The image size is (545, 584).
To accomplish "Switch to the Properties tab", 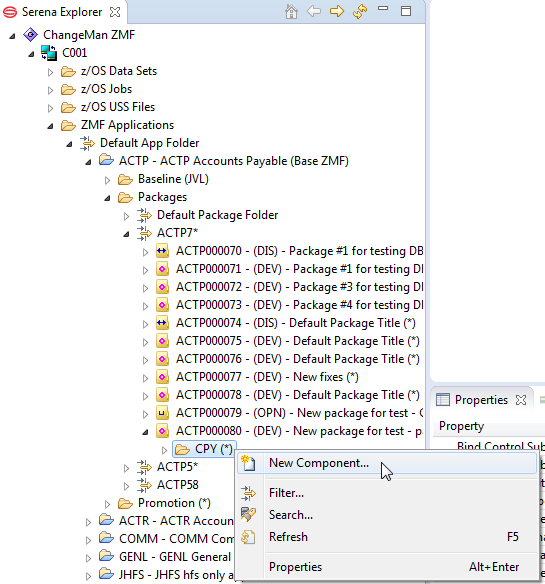I will (481, 400).
